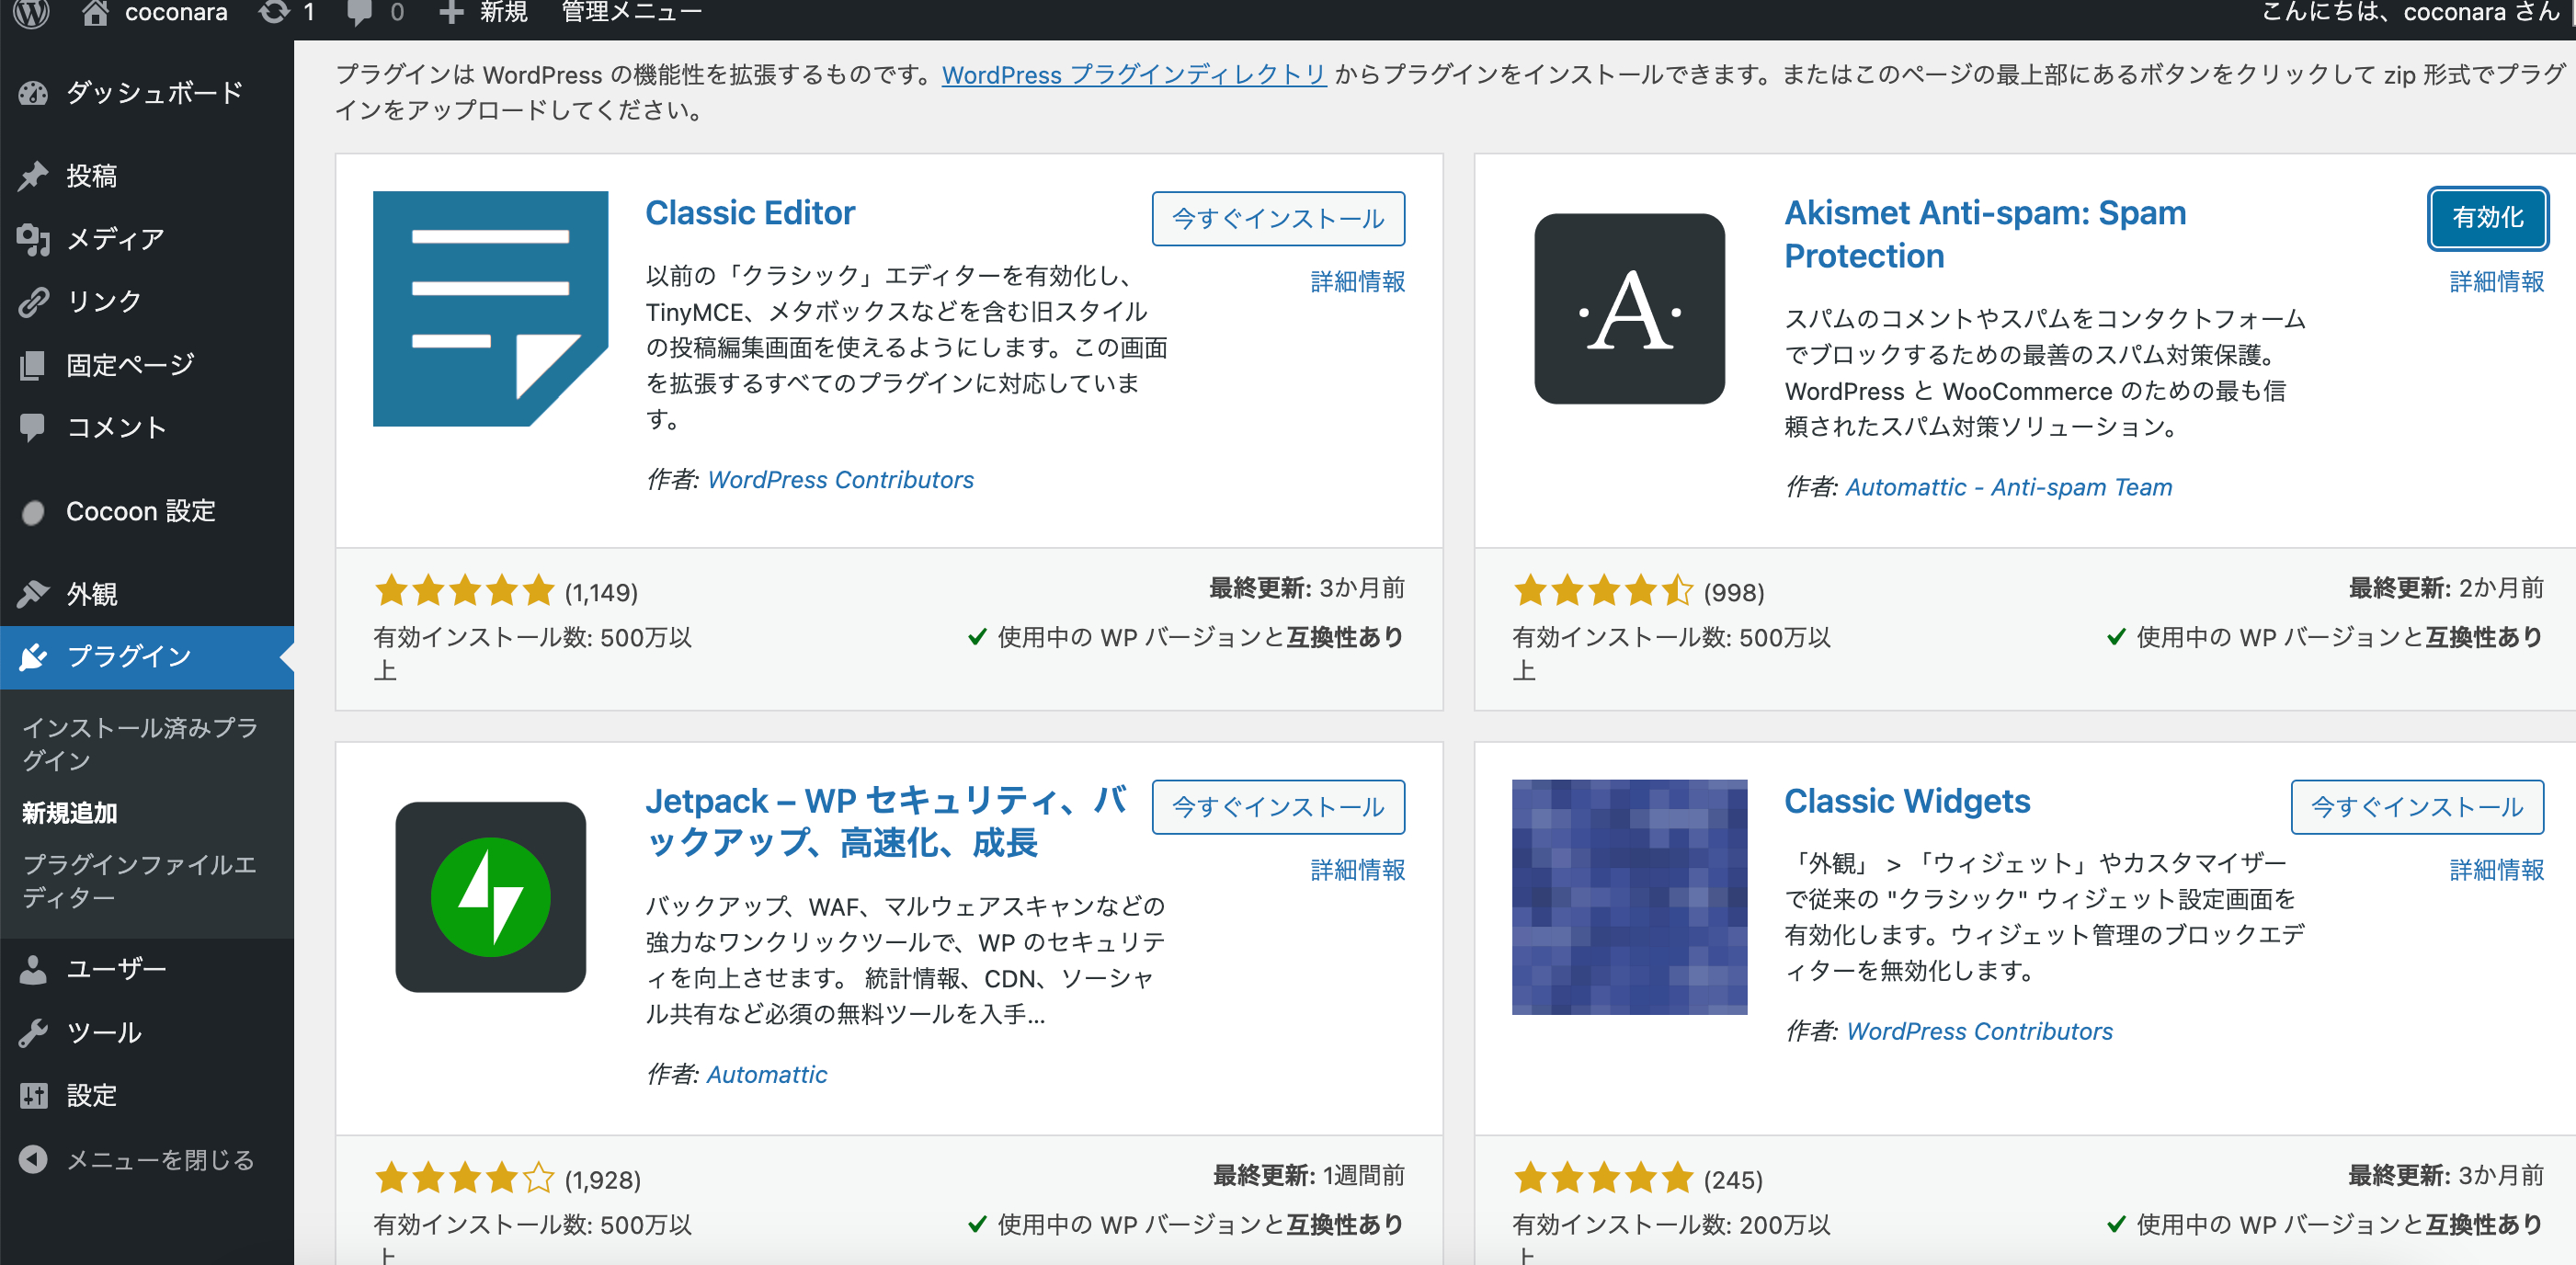Click the Jetpack plugin thumbnail

pos(490,897)
